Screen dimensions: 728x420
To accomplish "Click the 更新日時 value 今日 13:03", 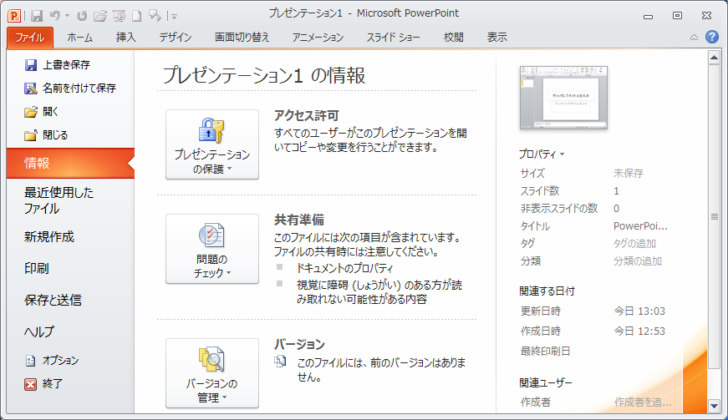I will pyautogui.click(x=640, y=311).
